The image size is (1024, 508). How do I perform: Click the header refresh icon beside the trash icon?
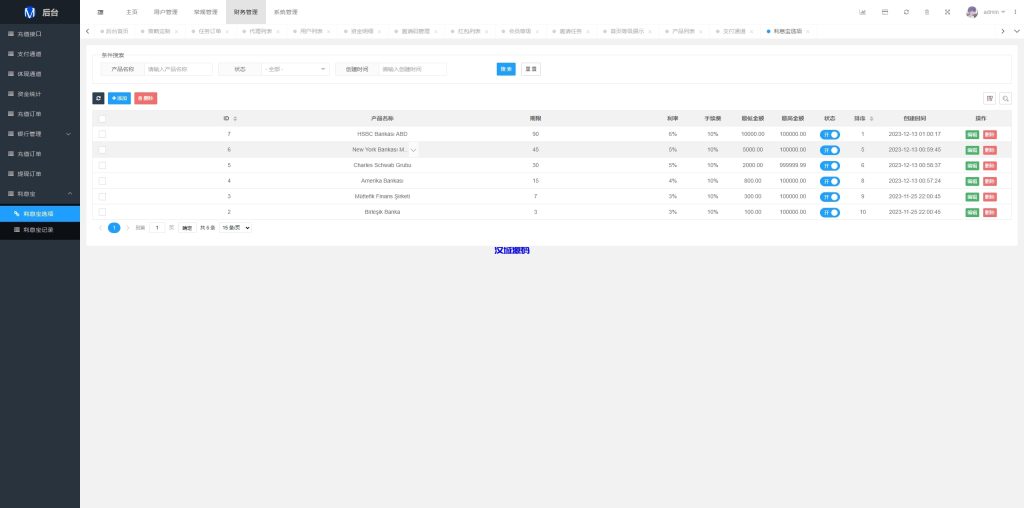(x=906, y=12)
